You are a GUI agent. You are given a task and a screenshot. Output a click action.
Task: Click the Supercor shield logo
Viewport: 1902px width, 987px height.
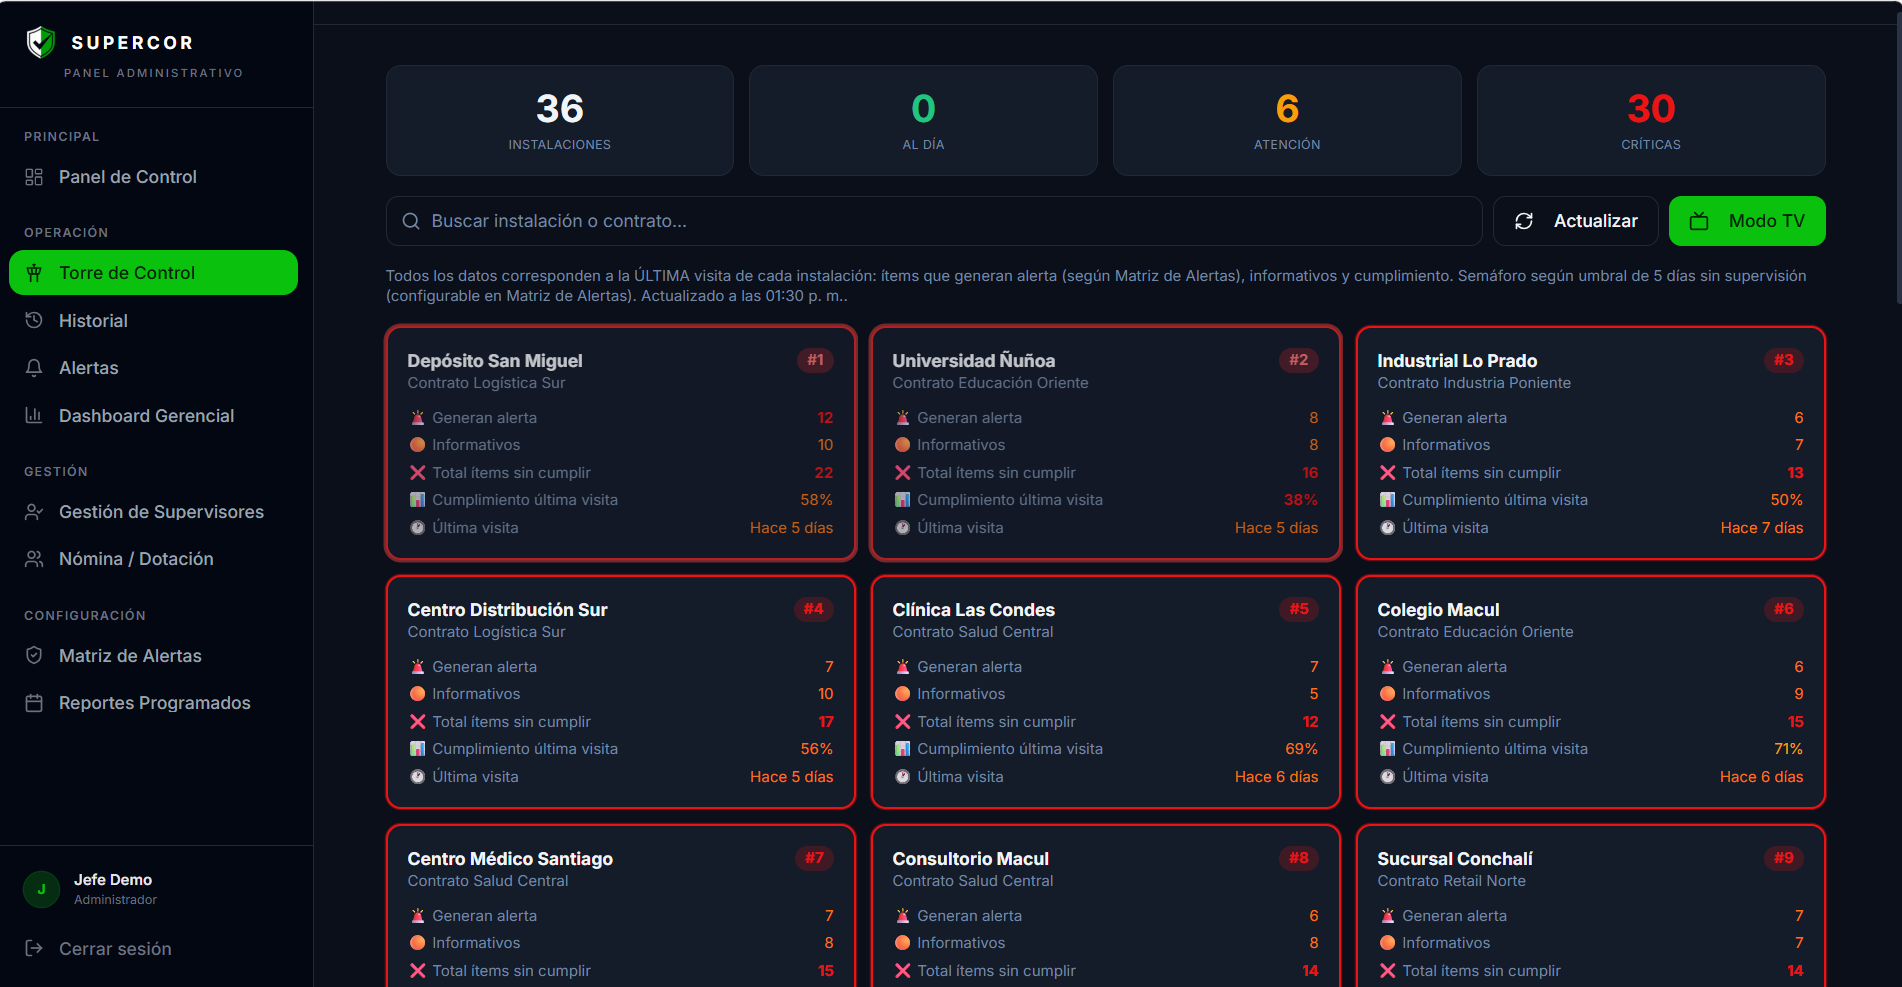(x=41, y=42)
